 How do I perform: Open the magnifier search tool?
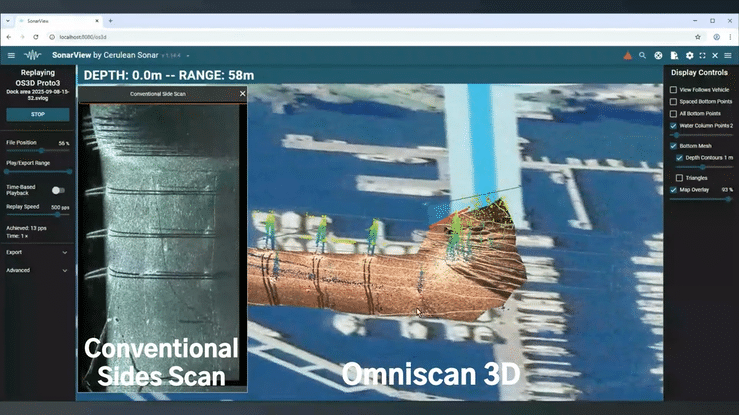(643, 56)
